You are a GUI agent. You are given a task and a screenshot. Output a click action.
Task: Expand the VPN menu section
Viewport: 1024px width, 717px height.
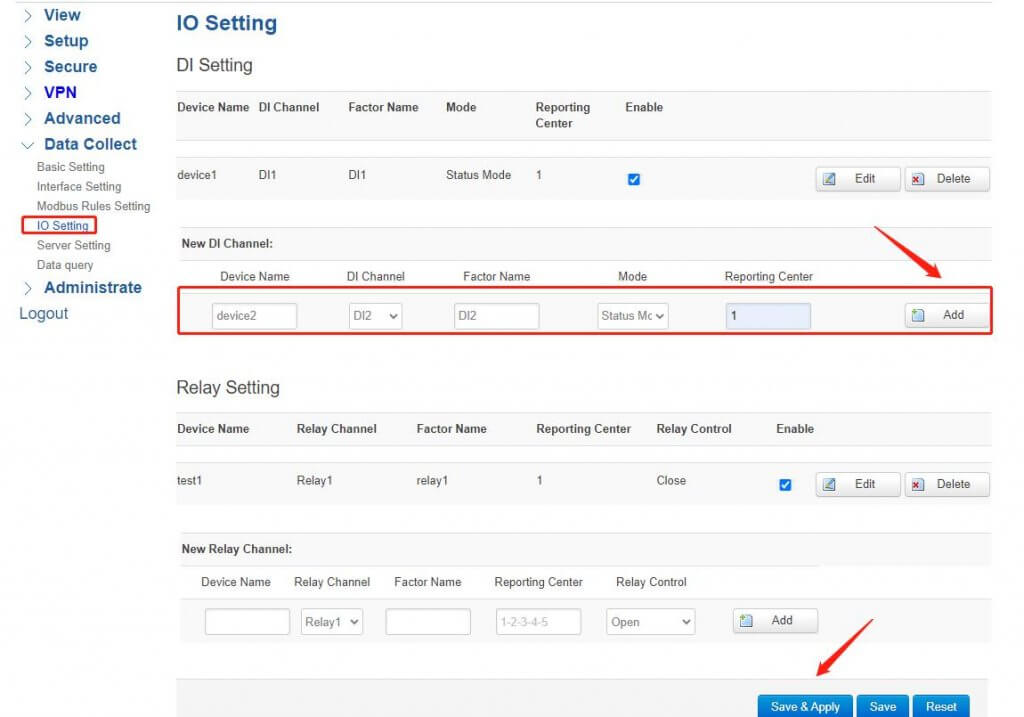click(x=60, y=92)
